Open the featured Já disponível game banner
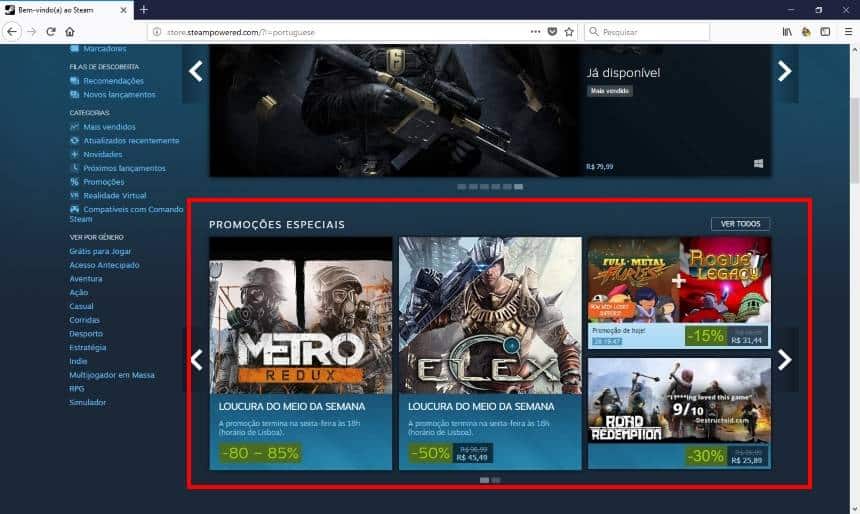This screenshot has height=514, width=860. pyautogui.click(x=490, y=111)
